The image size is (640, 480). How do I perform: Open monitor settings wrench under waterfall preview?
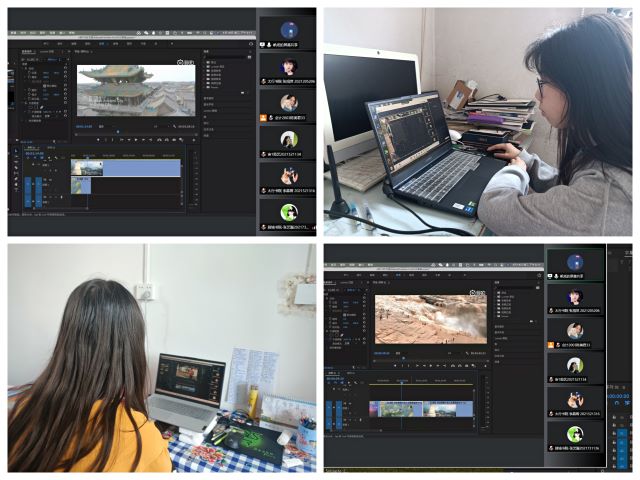[x=467, y=353]
